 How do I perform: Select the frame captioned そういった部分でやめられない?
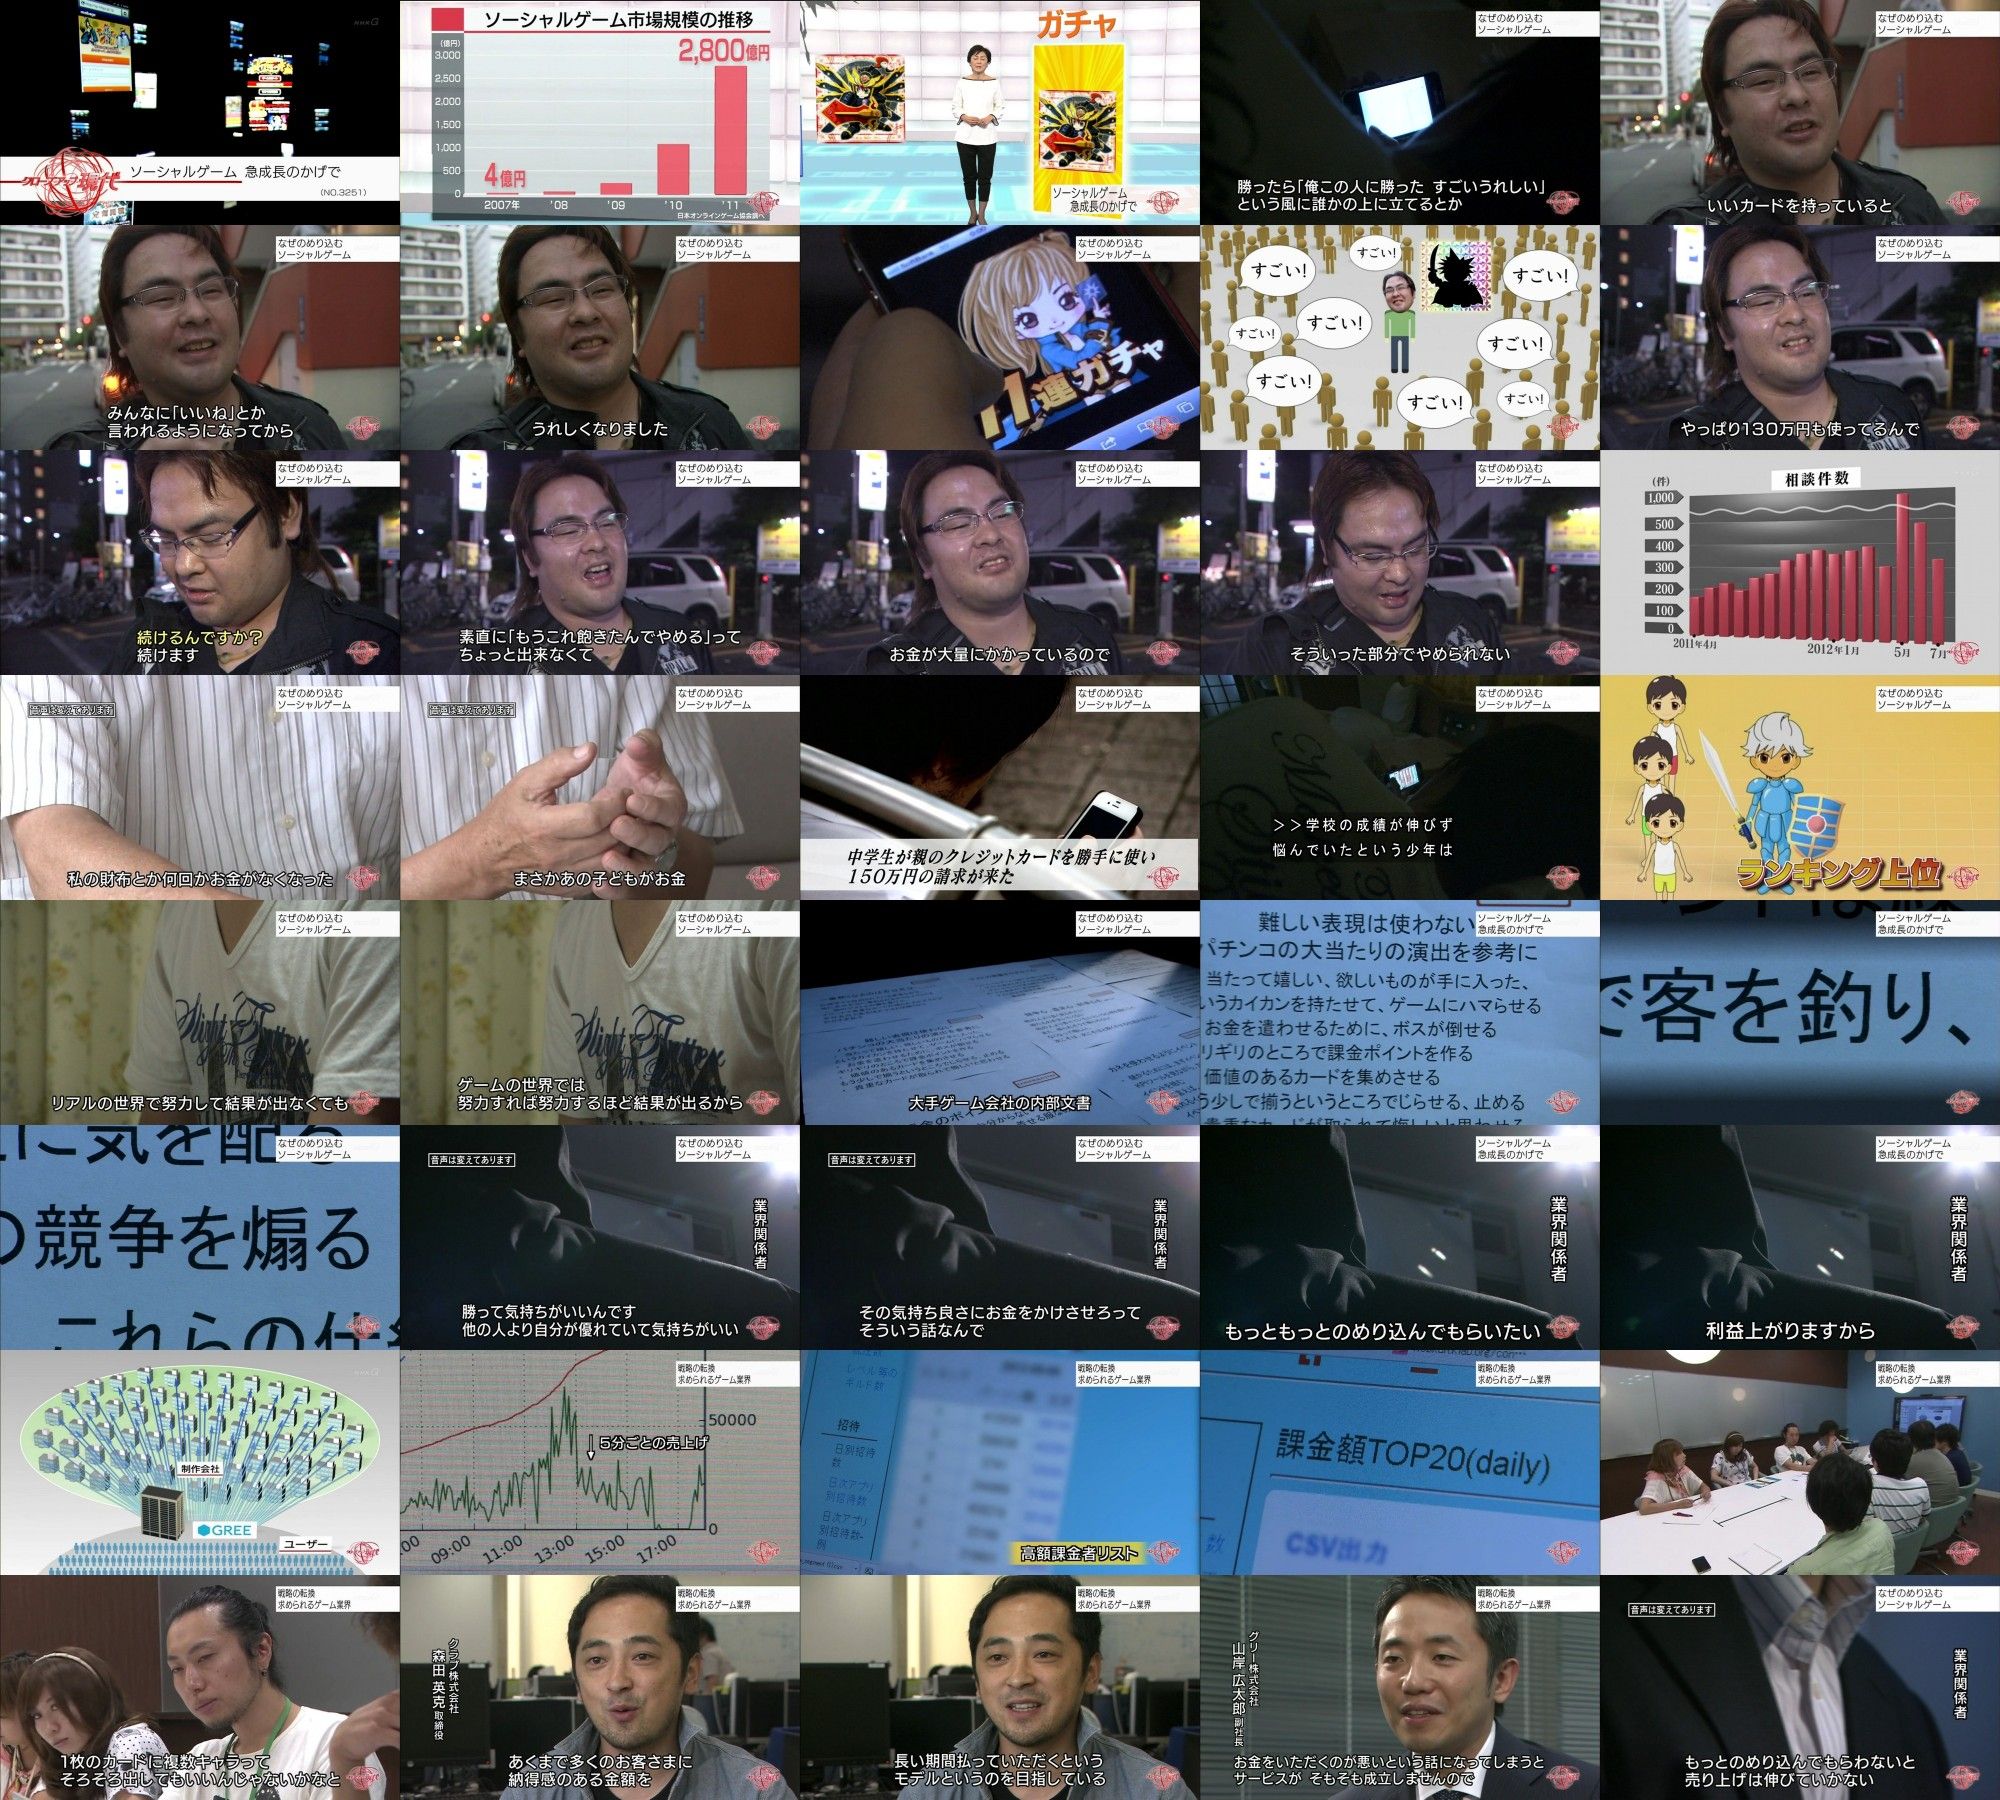pyautogui.click(x=1400, y=562)
